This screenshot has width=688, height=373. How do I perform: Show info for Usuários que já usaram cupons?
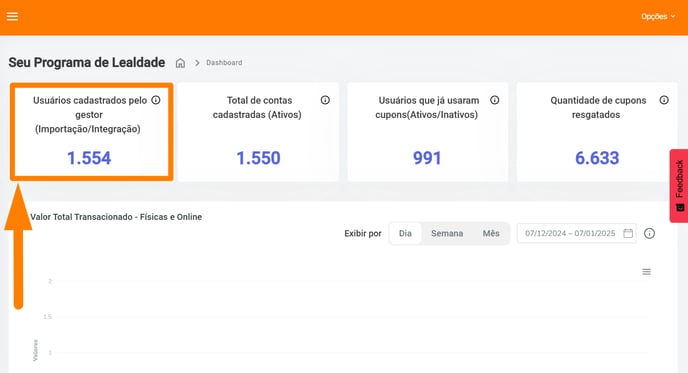[494, 100]
